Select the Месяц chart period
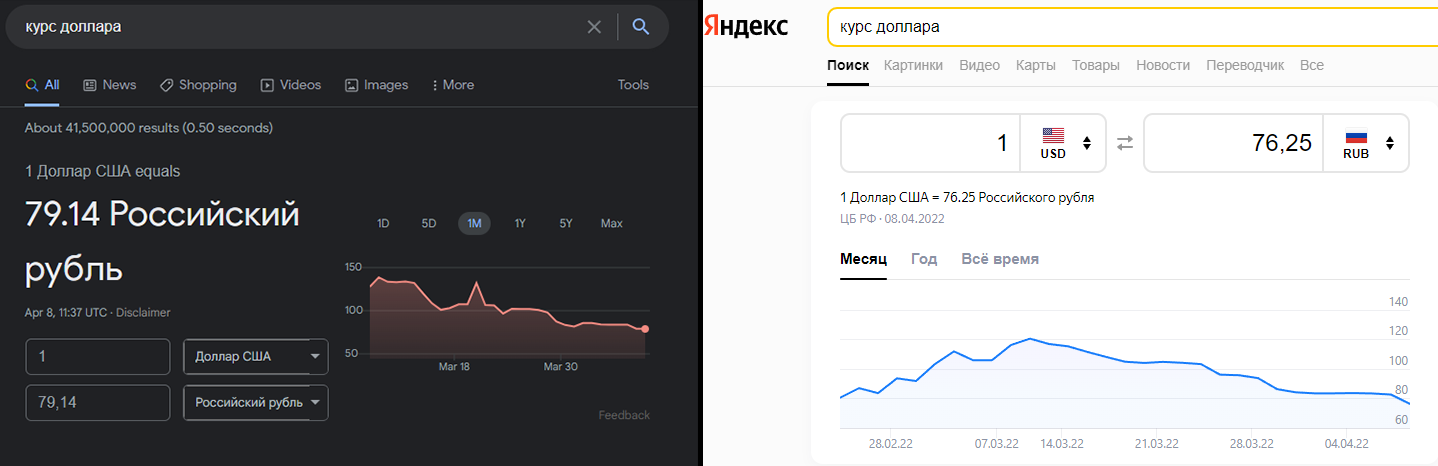The width and height of the screenshot is (1438, 466). [864, 259]
